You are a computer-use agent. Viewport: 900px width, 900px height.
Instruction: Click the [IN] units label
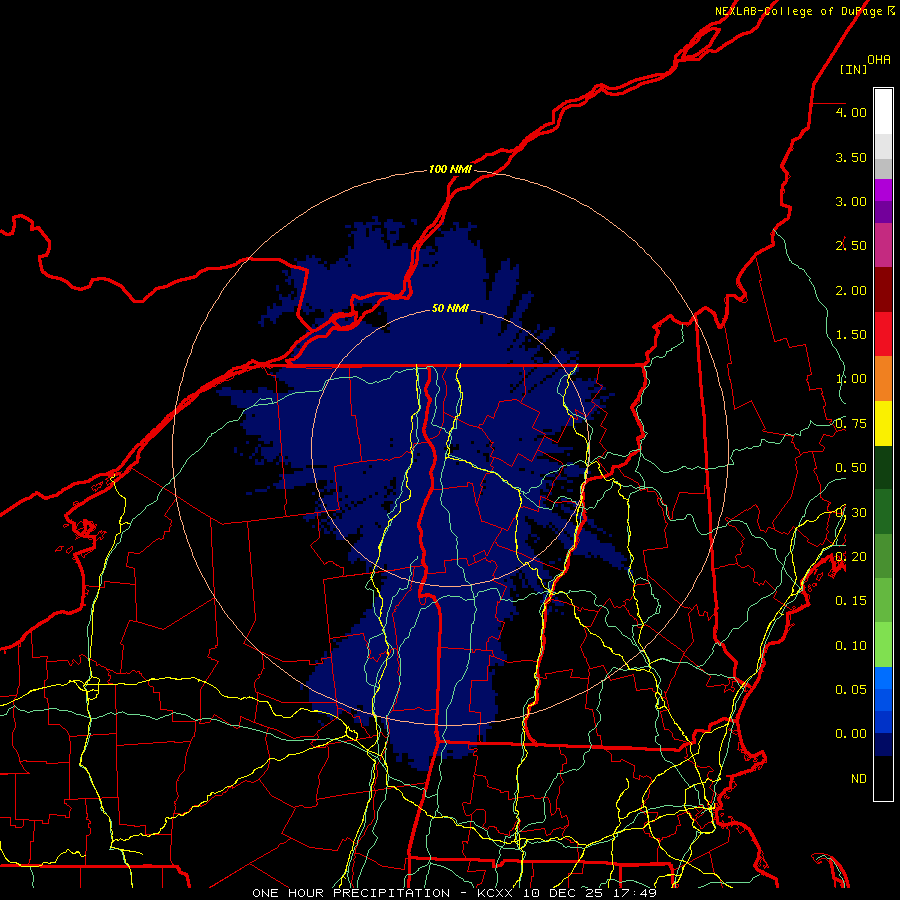tap(854, 69)
